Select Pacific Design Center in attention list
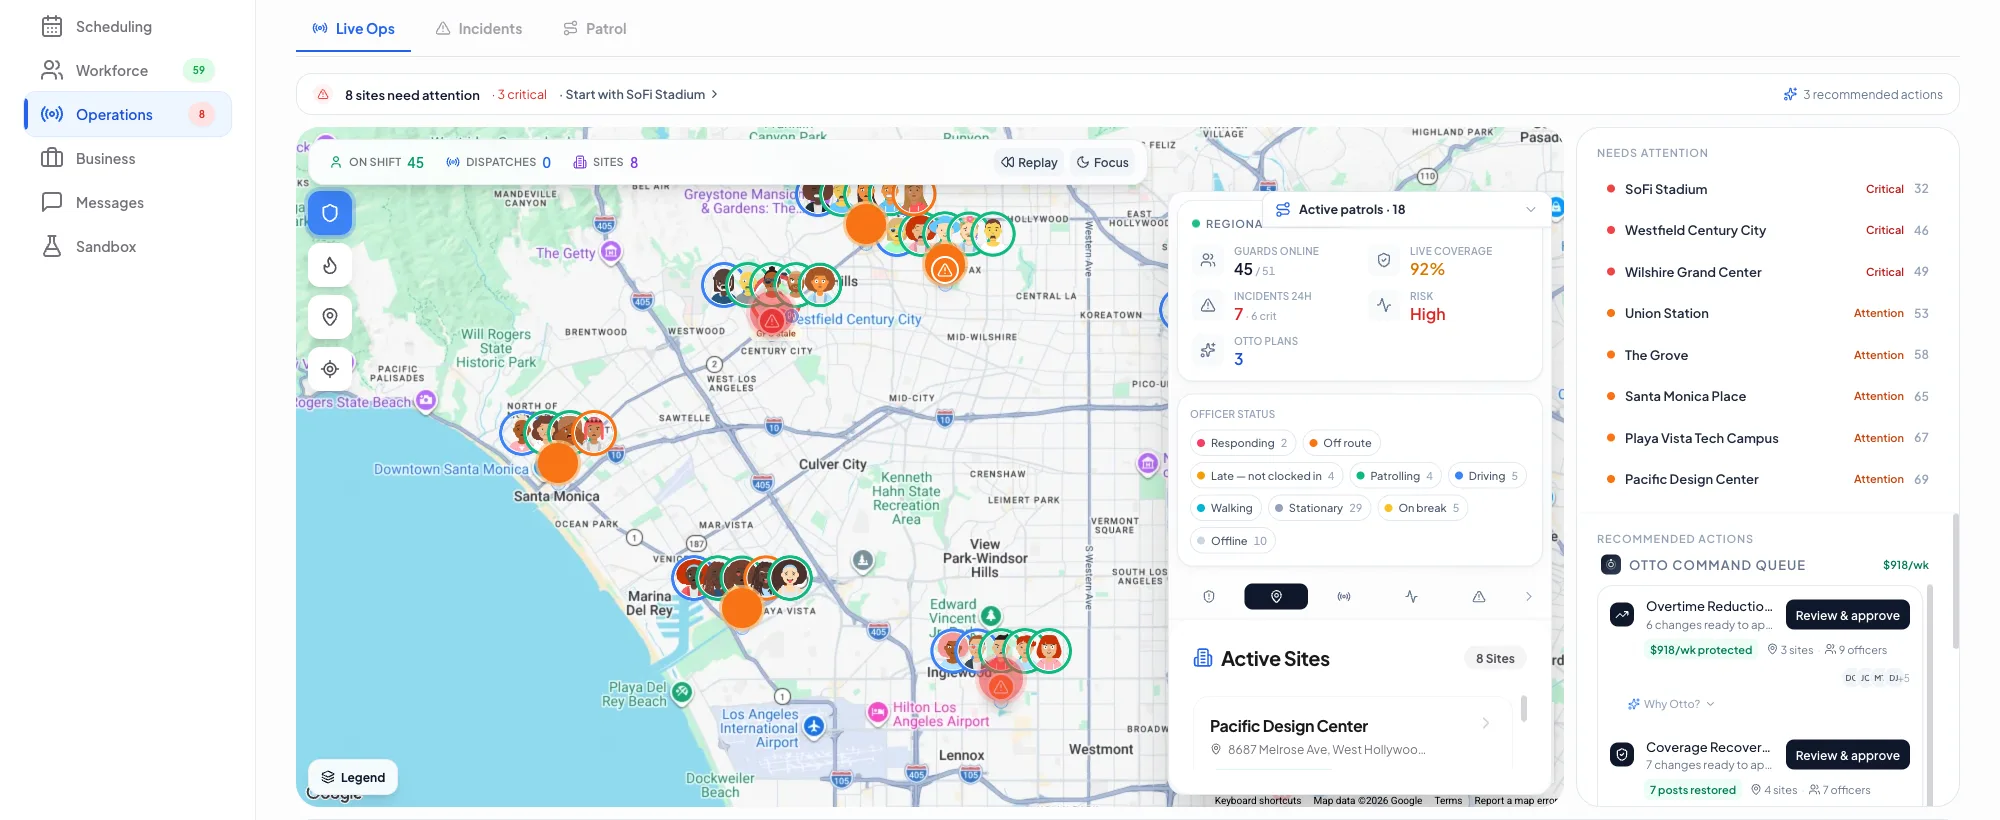The image size is (2000, 820). [x=1767, y=480]
